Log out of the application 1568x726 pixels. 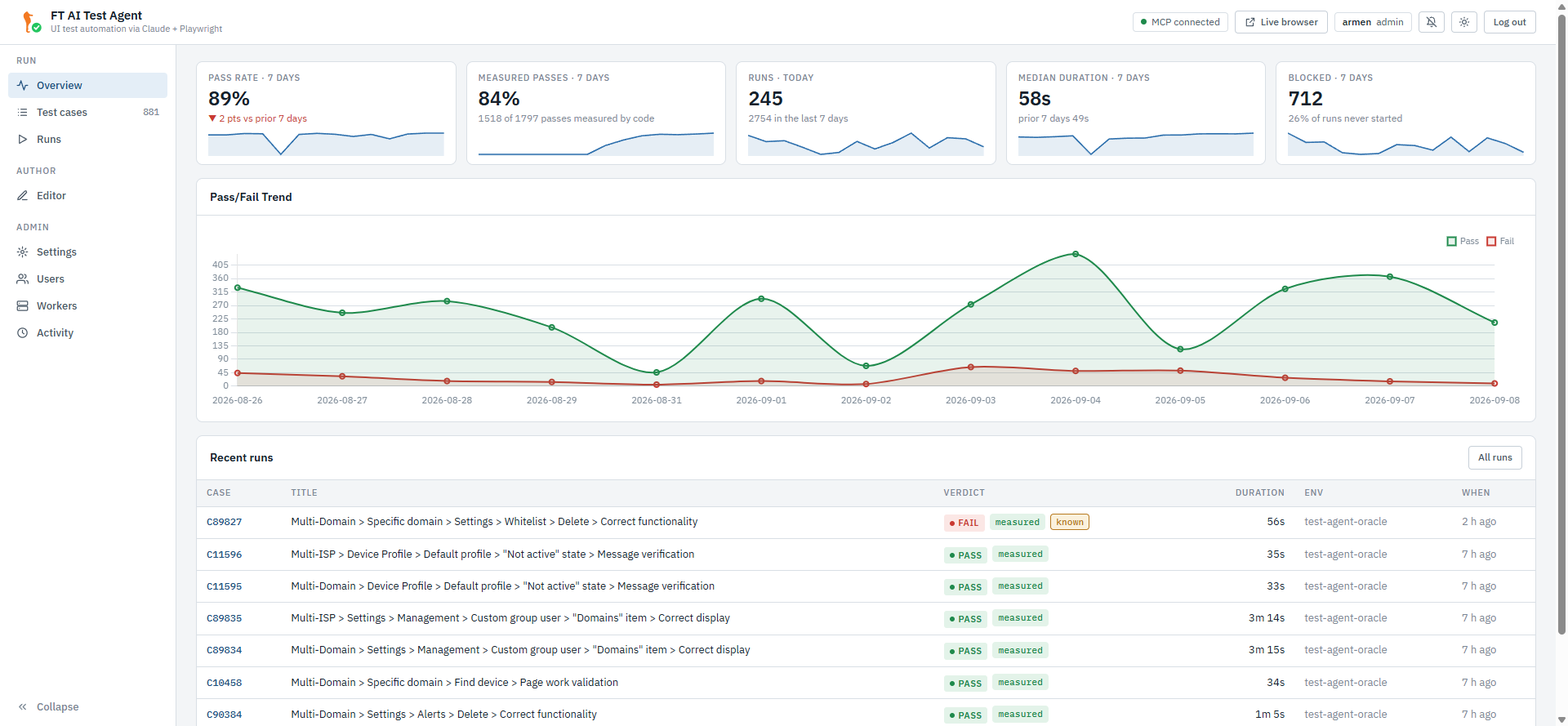(1510, 22)
